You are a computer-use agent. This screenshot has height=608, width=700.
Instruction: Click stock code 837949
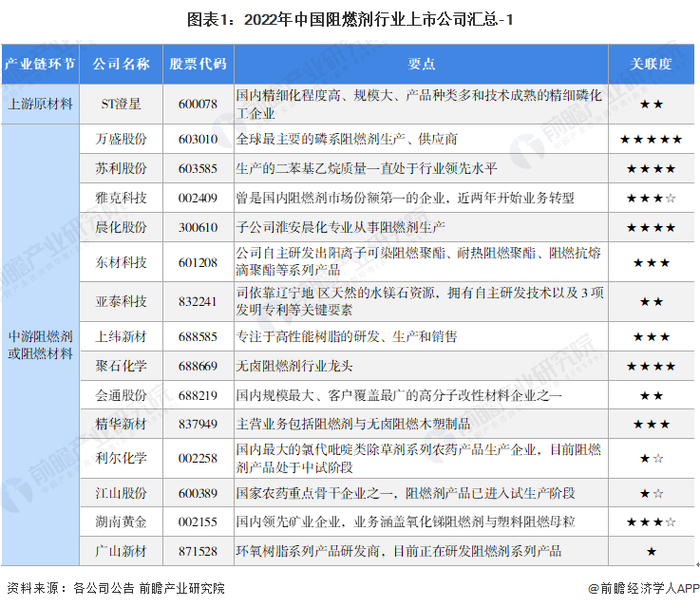point(198,424)
